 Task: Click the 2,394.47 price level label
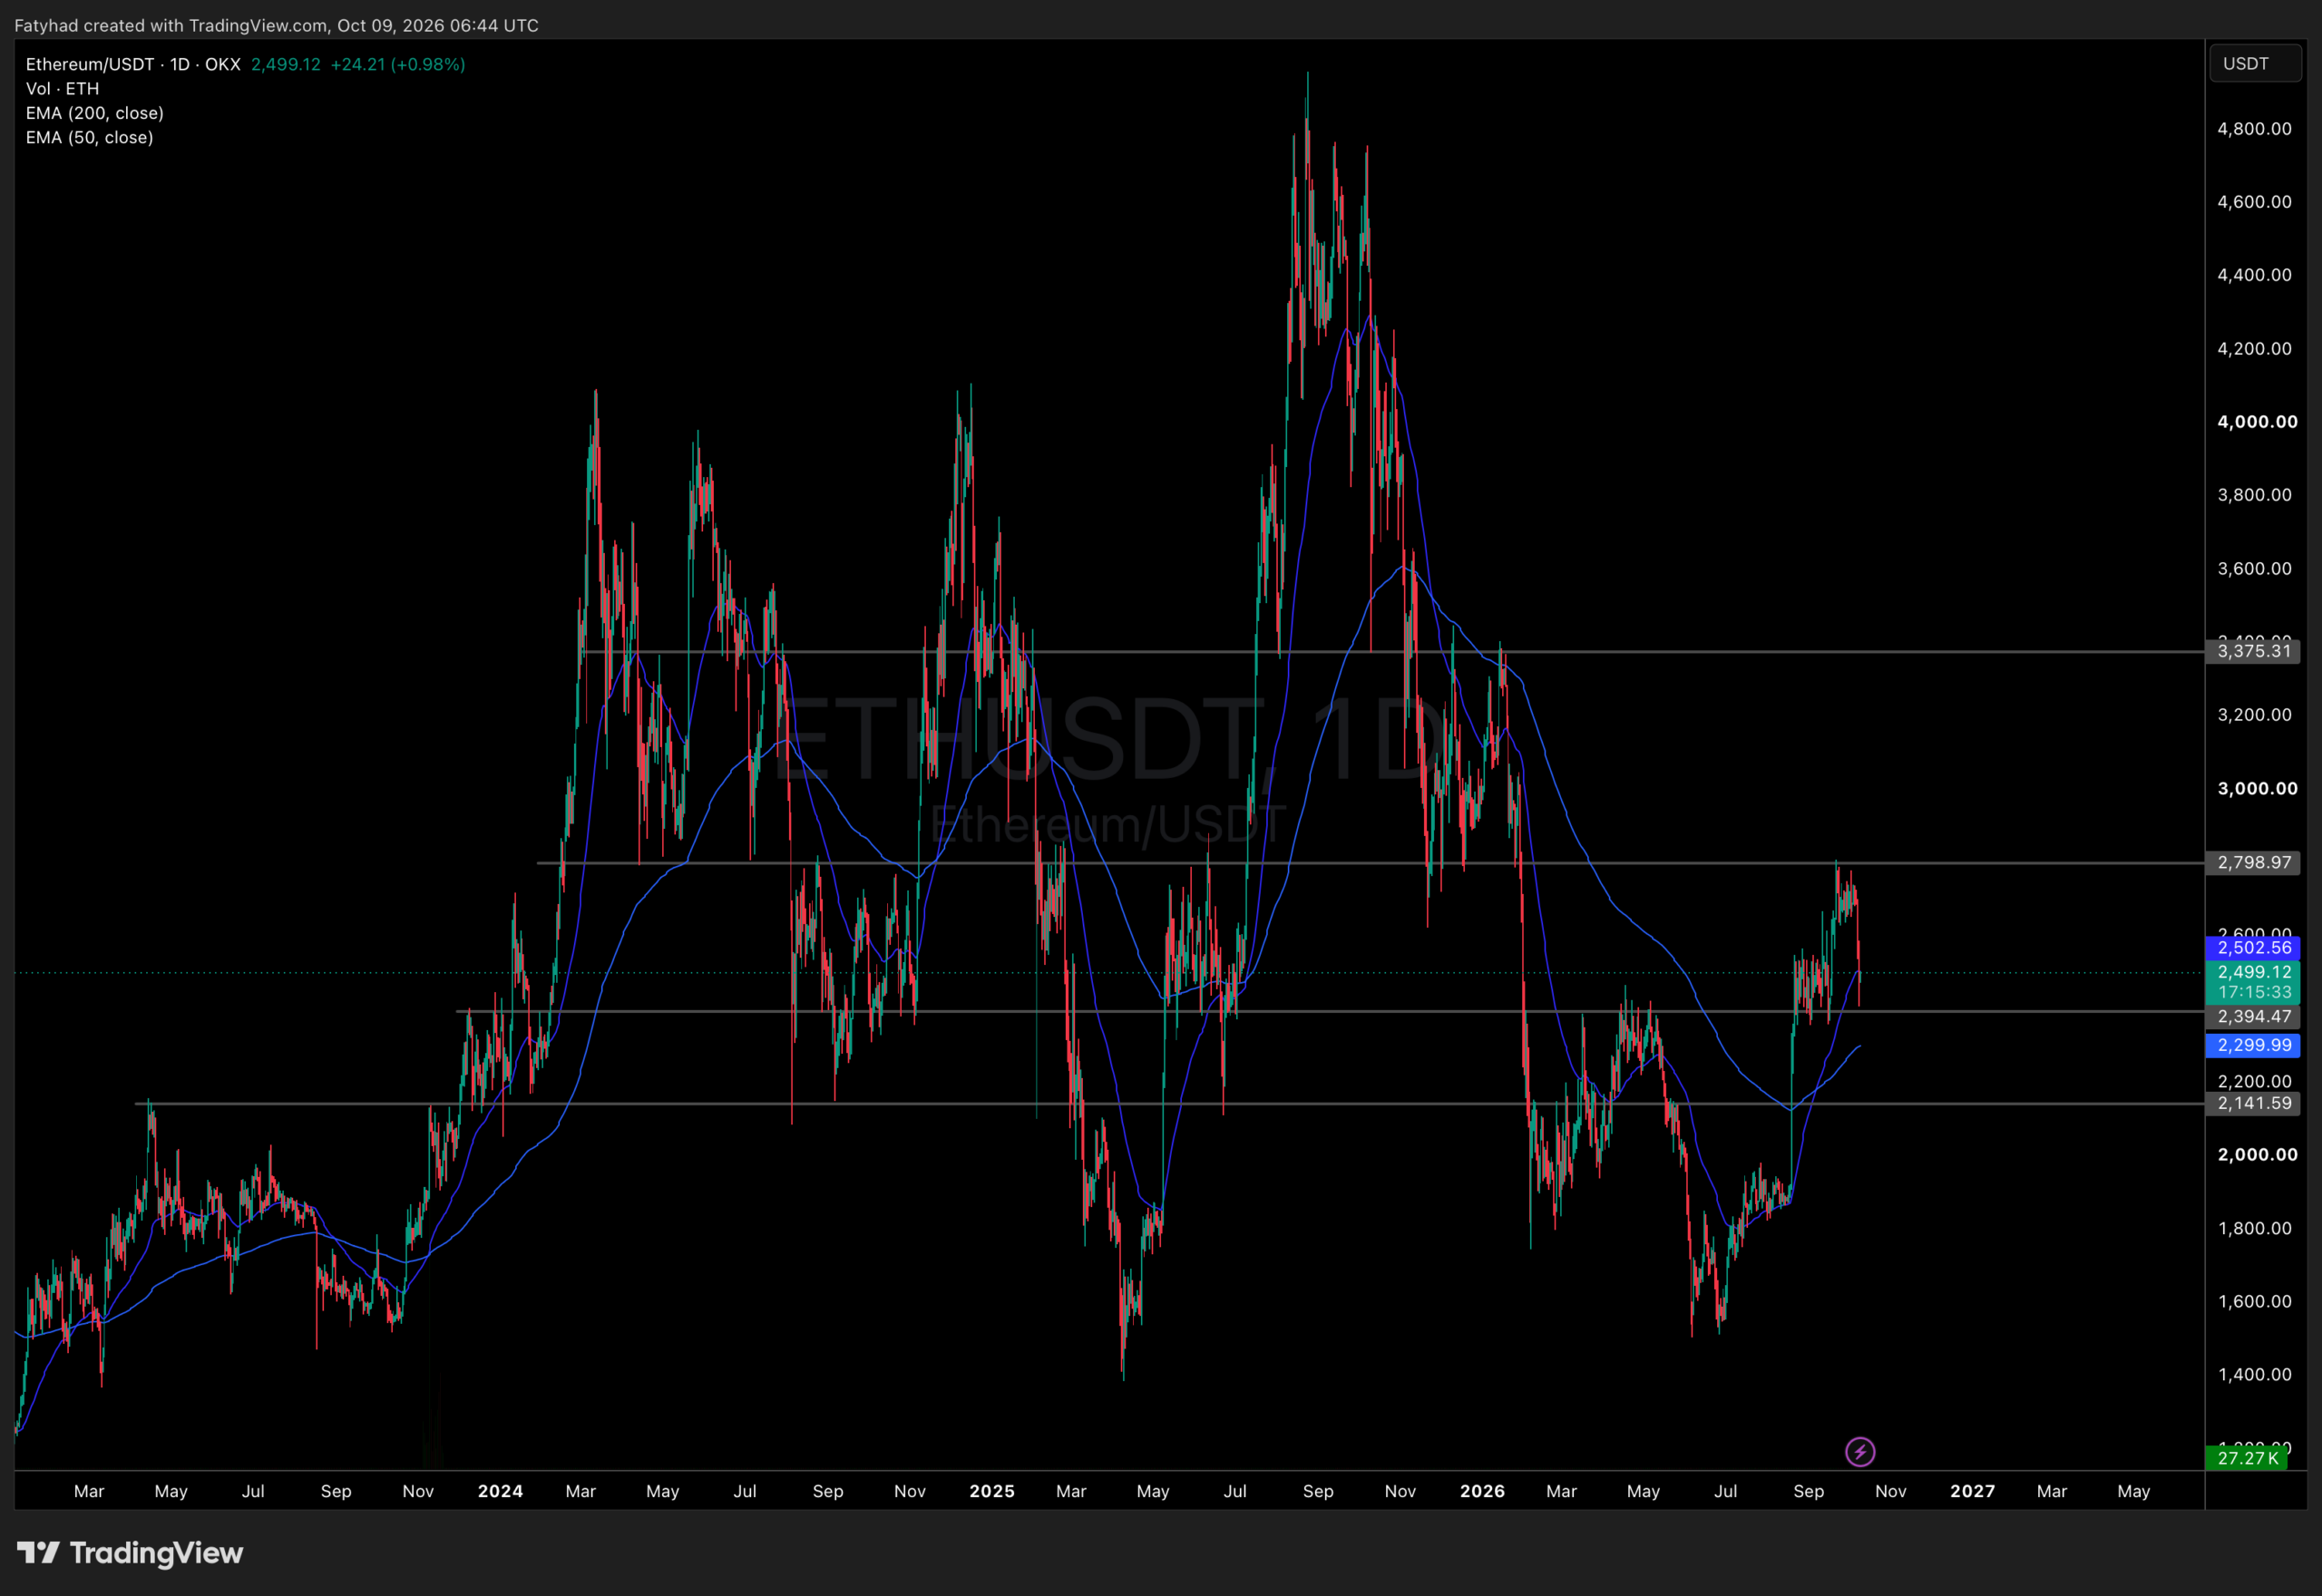tap(2253, 1016)
